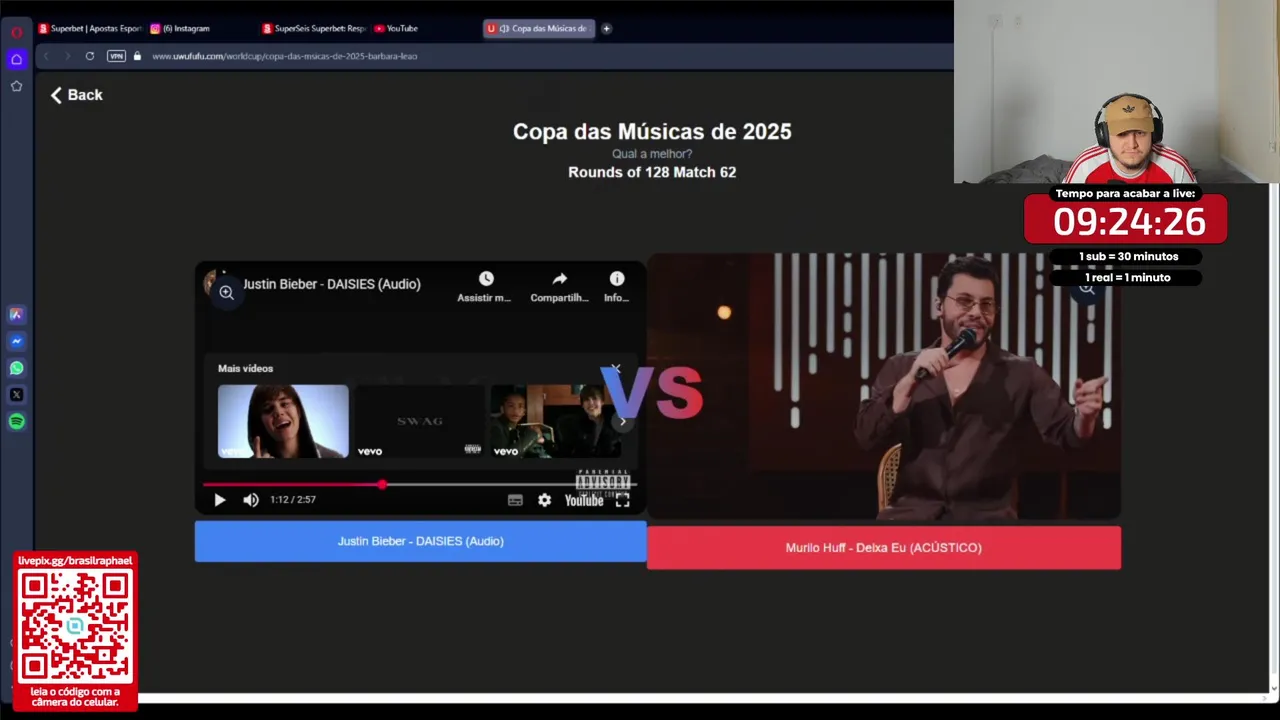Click the Murilo Huff video image
Viewport: 1280px width, 720px height.
[x=884, y=387]
